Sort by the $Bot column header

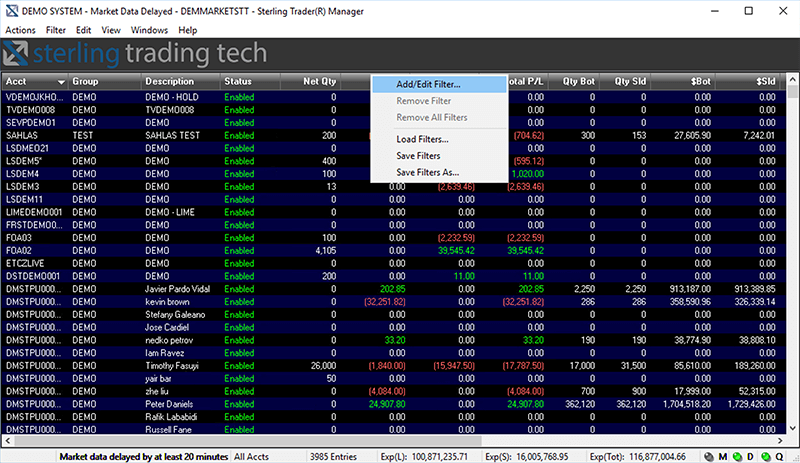click(683, 82)
